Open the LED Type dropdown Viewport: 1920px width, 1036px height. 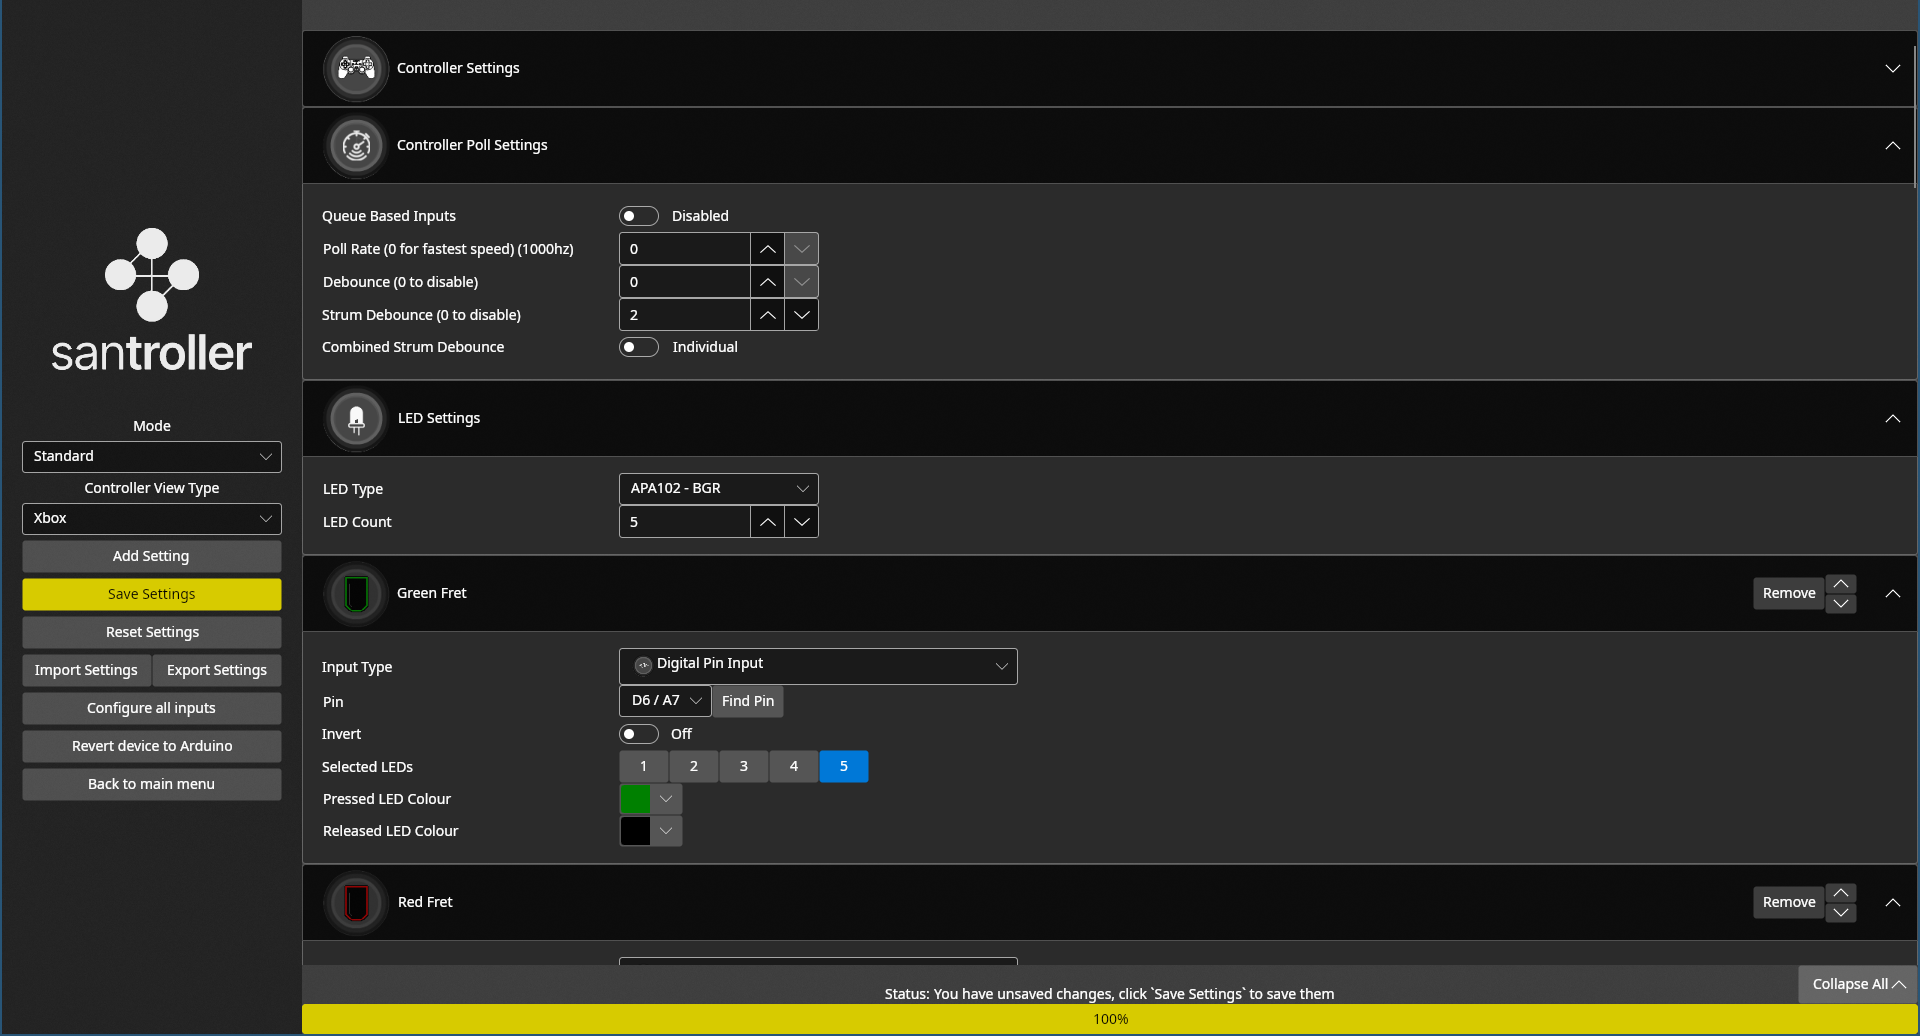pos(718,489)
